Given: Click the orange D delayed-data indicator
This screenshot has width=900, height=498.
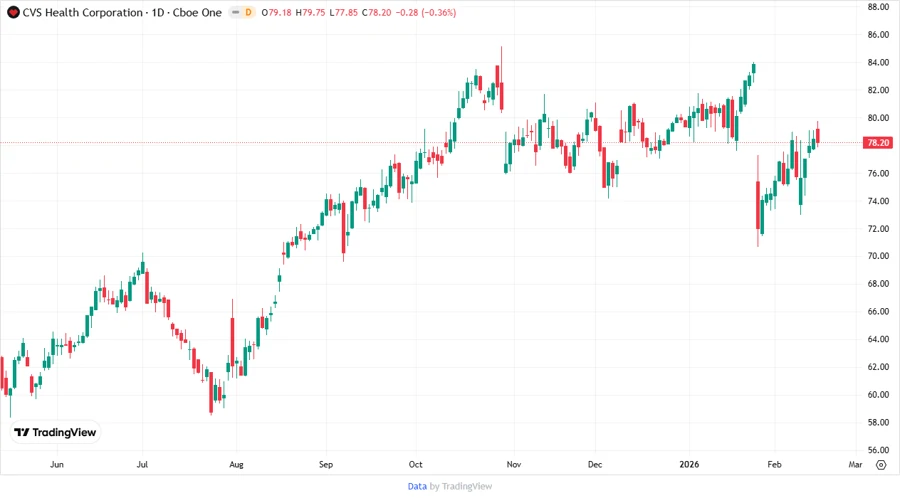Looking at the screenshot, I should coord(249,13).
